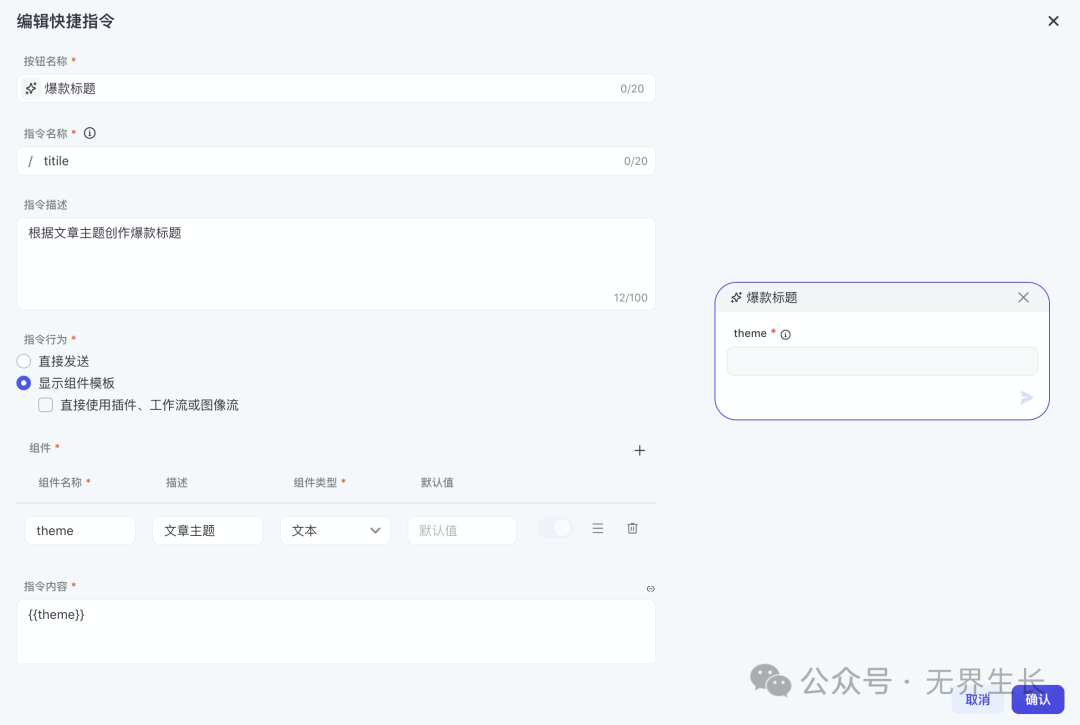This screenshot has width=1080, height=725.
Task: Click the info icon next to theme label
Action: pyautogui.click(x=785, y=335)
